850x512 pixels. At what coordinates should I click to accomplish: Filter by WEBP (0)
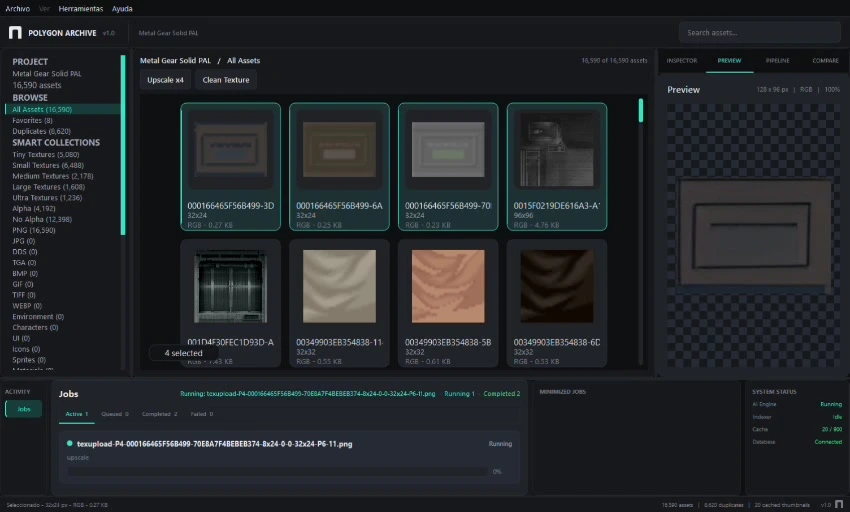point(27,306)
